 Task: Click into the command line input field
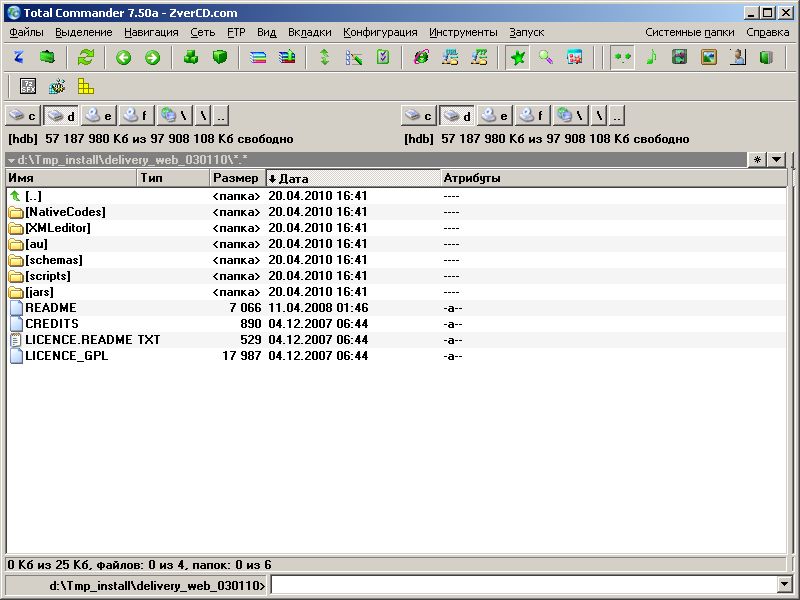click(x=522, y=585)
